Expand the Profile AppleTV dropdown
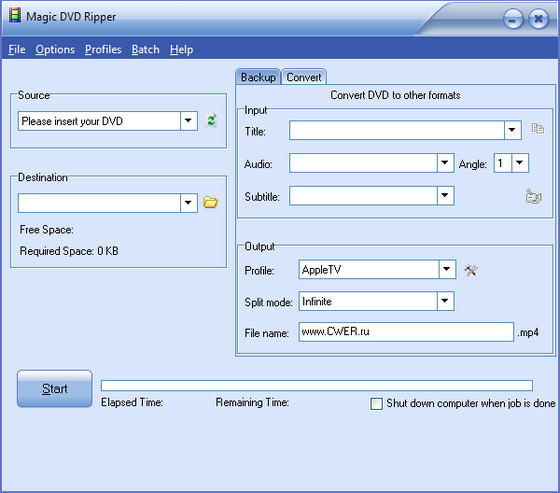The height and width of the screenshot is (493, 560). (447, 269)
